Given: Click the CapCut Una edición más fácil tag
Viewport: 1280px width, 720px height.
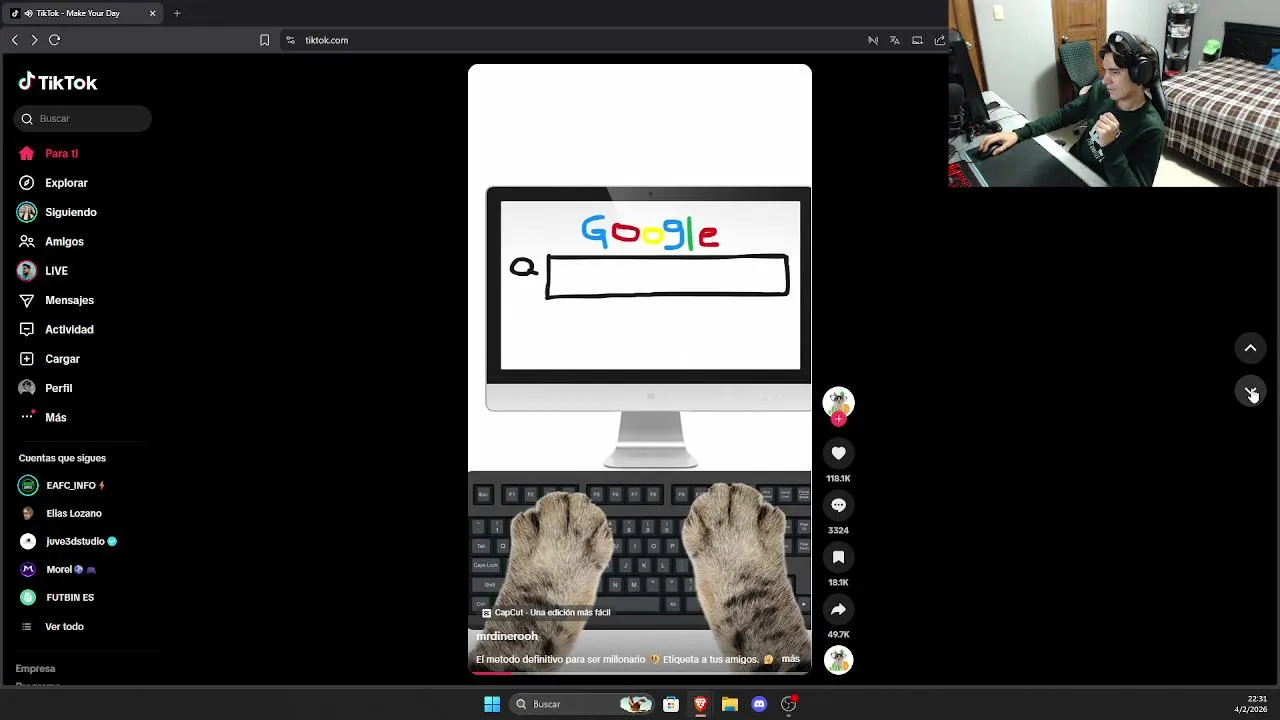Looking at the screenshot, I should [x=546, y=613].
